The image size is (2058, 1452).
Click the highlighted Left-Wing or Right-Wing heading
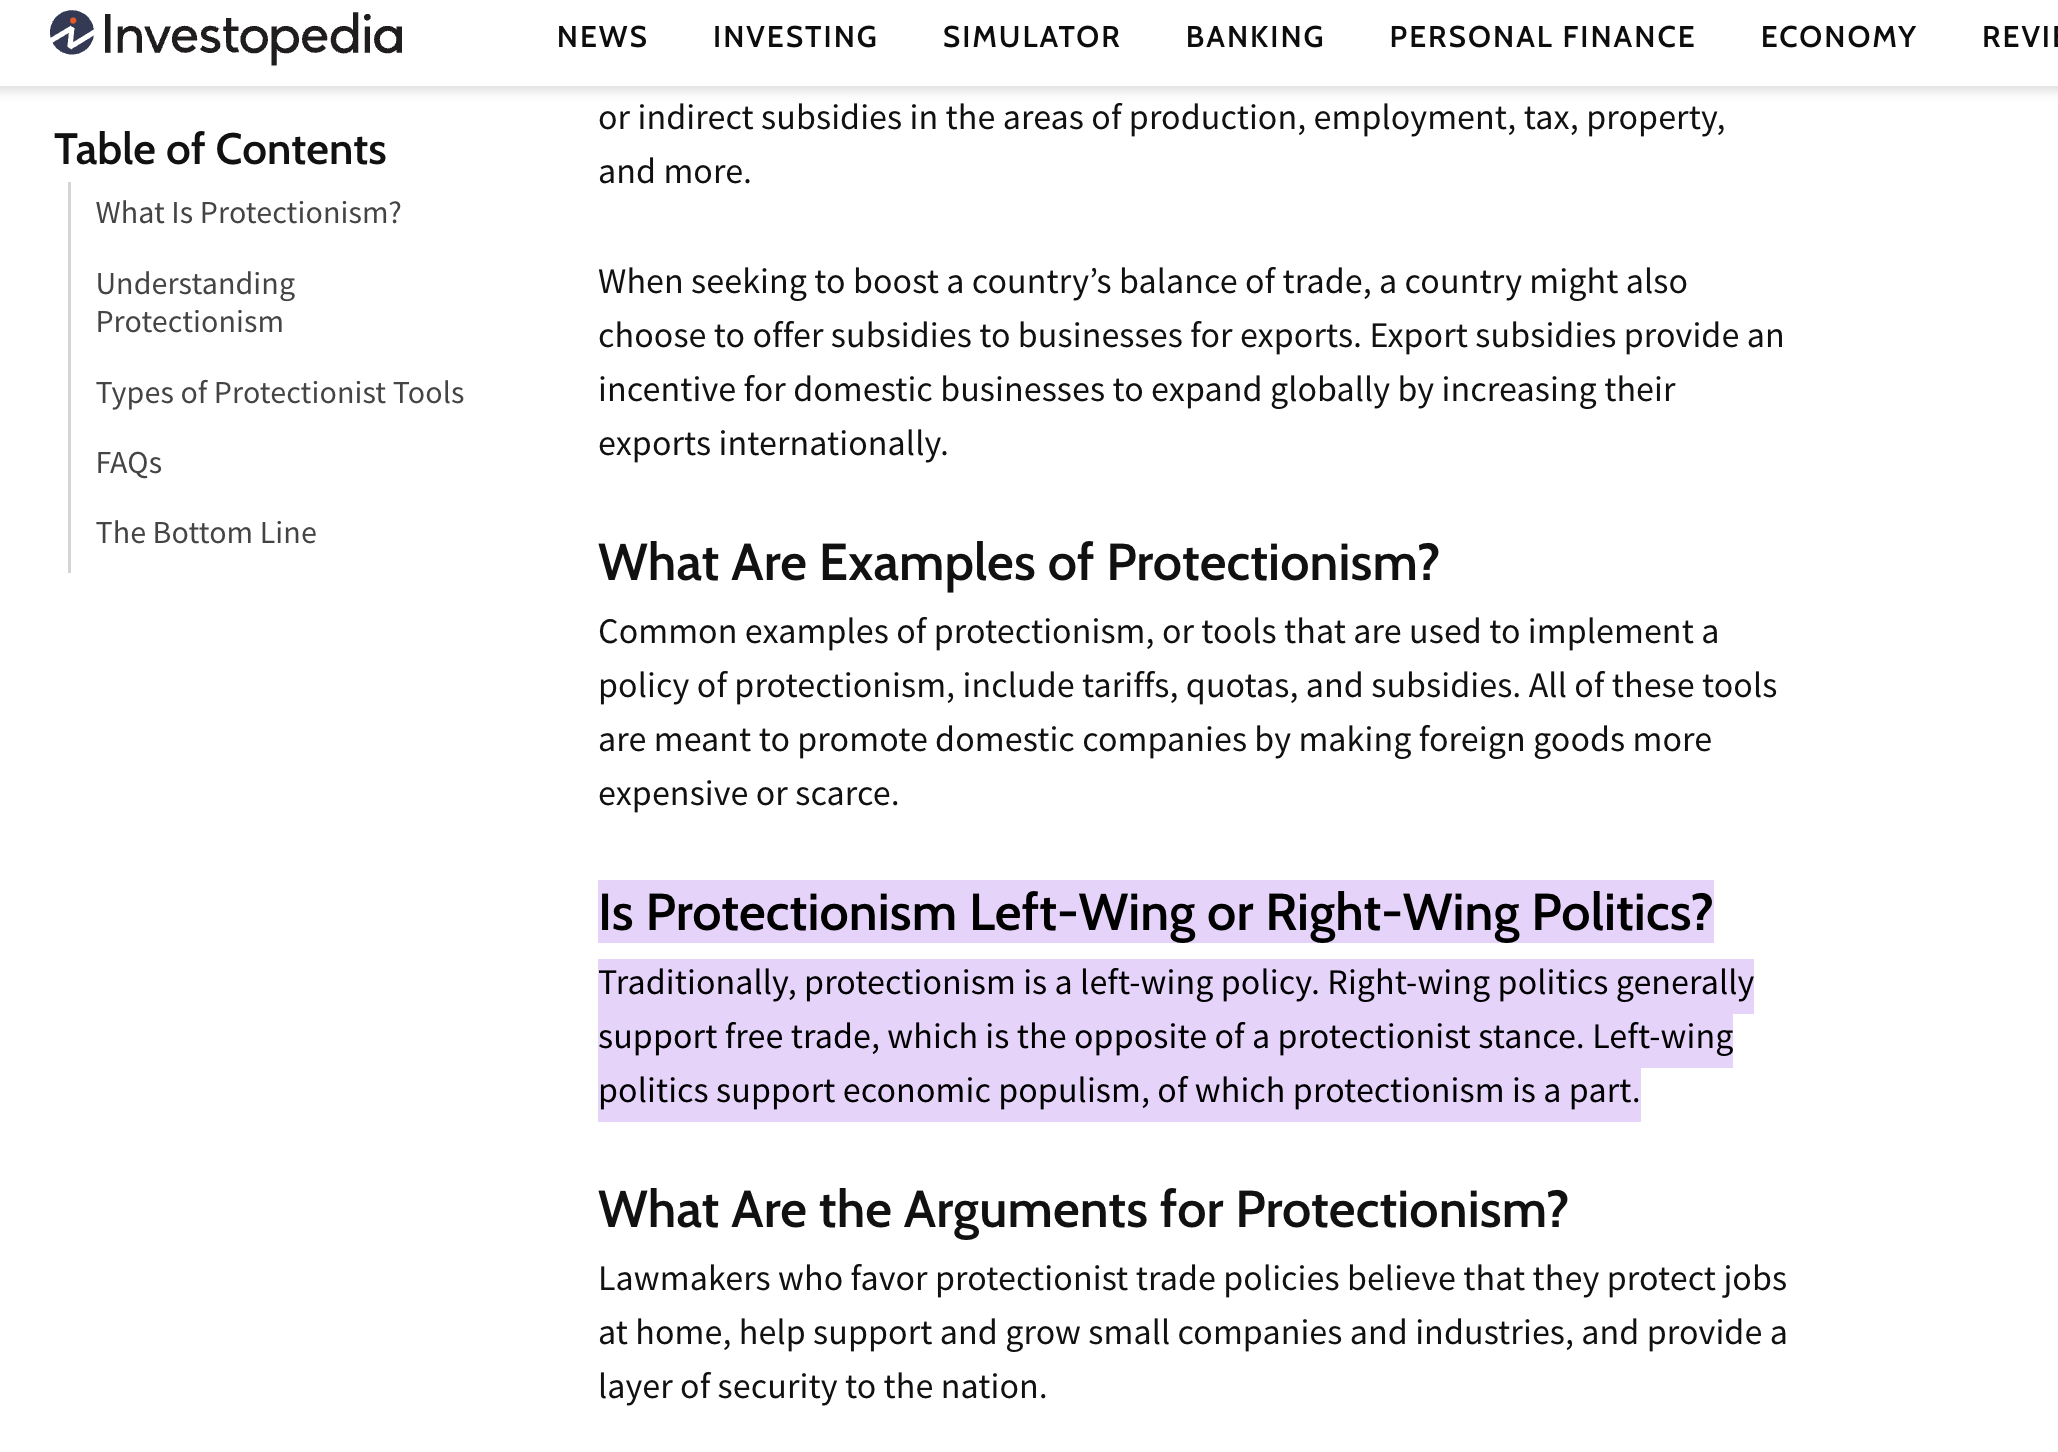(x=1155, y=913)
